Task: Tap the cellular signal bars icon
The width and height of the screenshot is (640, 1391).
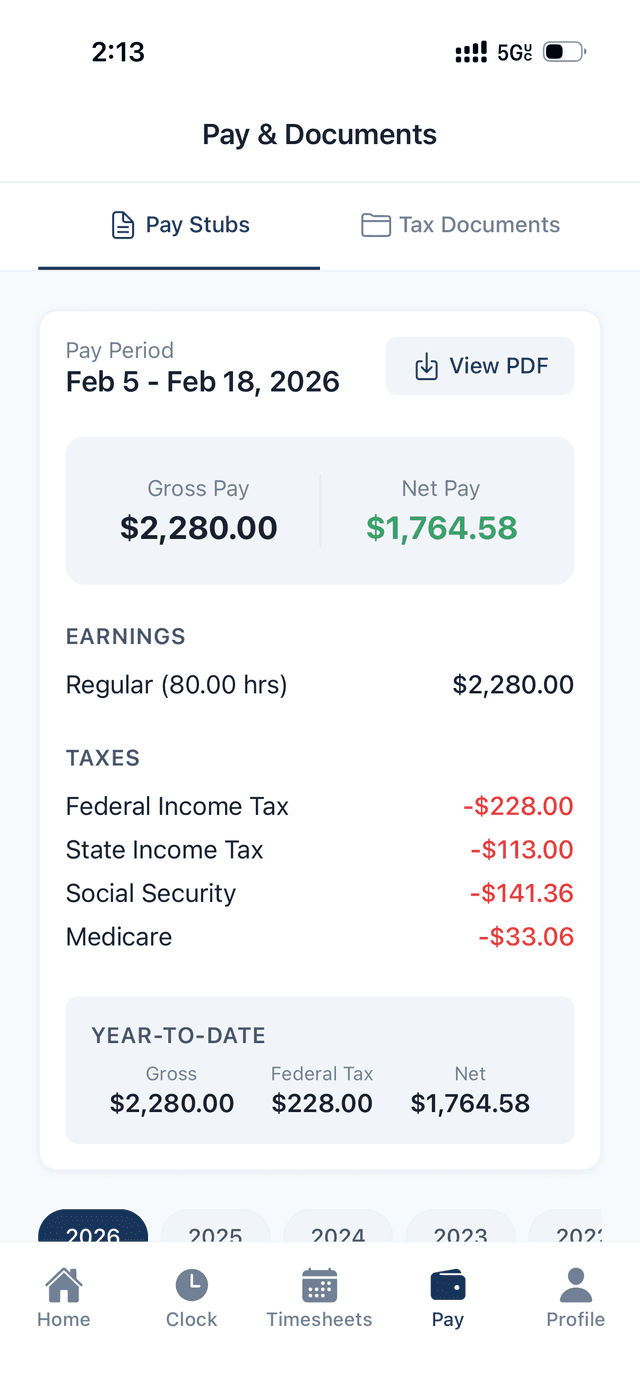Action: click(469, 51)
